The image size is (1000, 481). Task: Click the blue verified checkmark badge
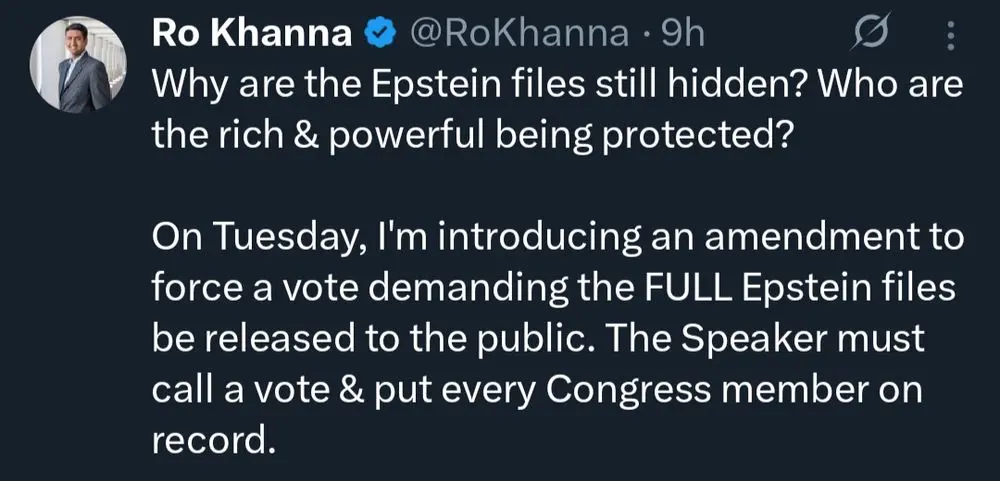(x=378, y=35)
